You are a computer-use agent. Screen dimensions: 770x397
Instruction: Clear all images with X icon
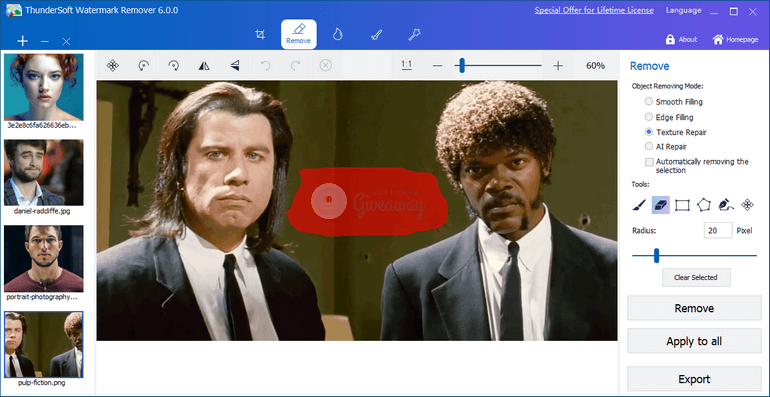click(x=66, y=42)
